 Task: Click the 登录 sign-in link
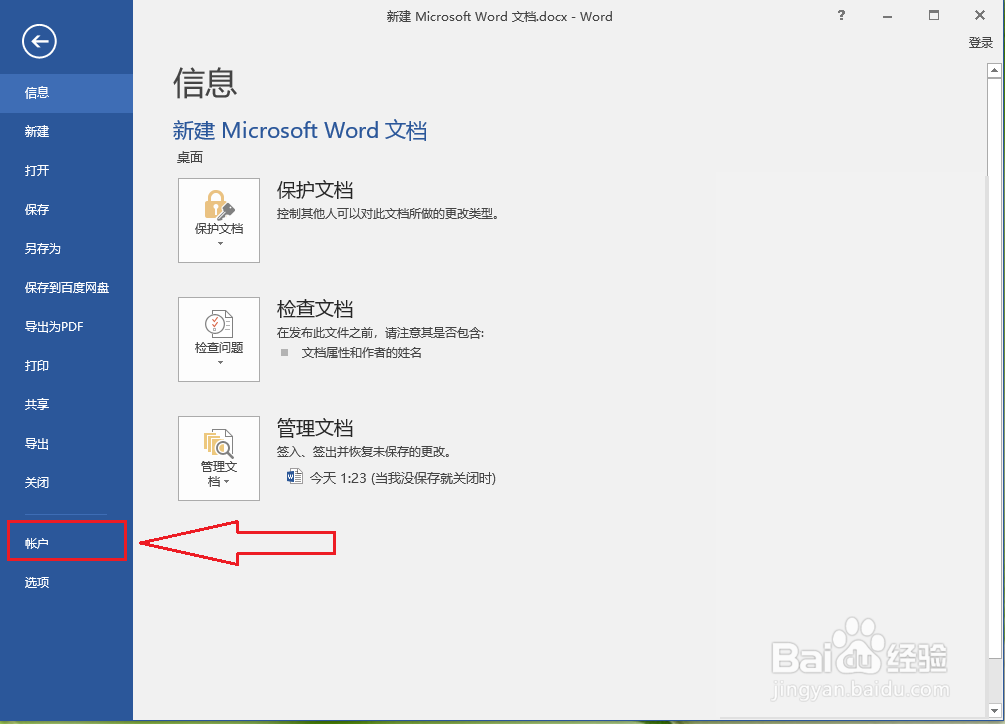980,43
